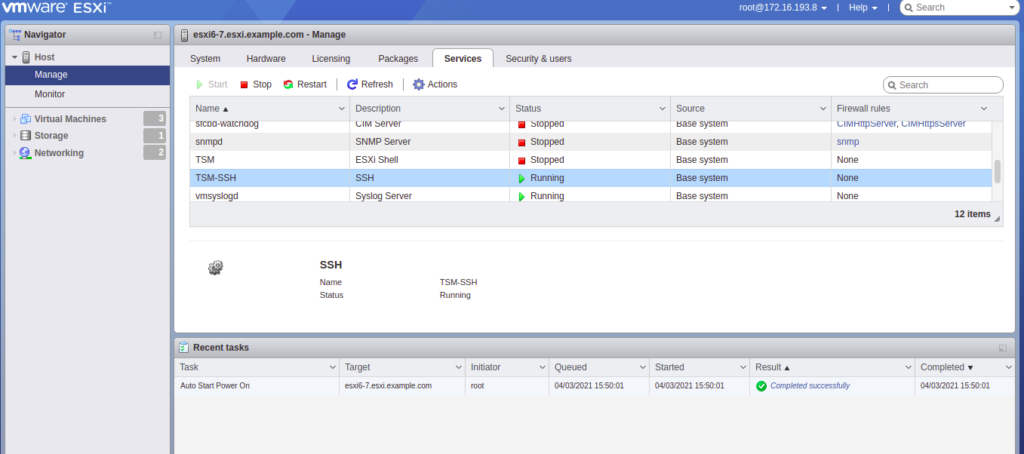The height and width of the screenshot is (454, 1024).
Task: Open the Actions menu button
Action: pos(435,84)
